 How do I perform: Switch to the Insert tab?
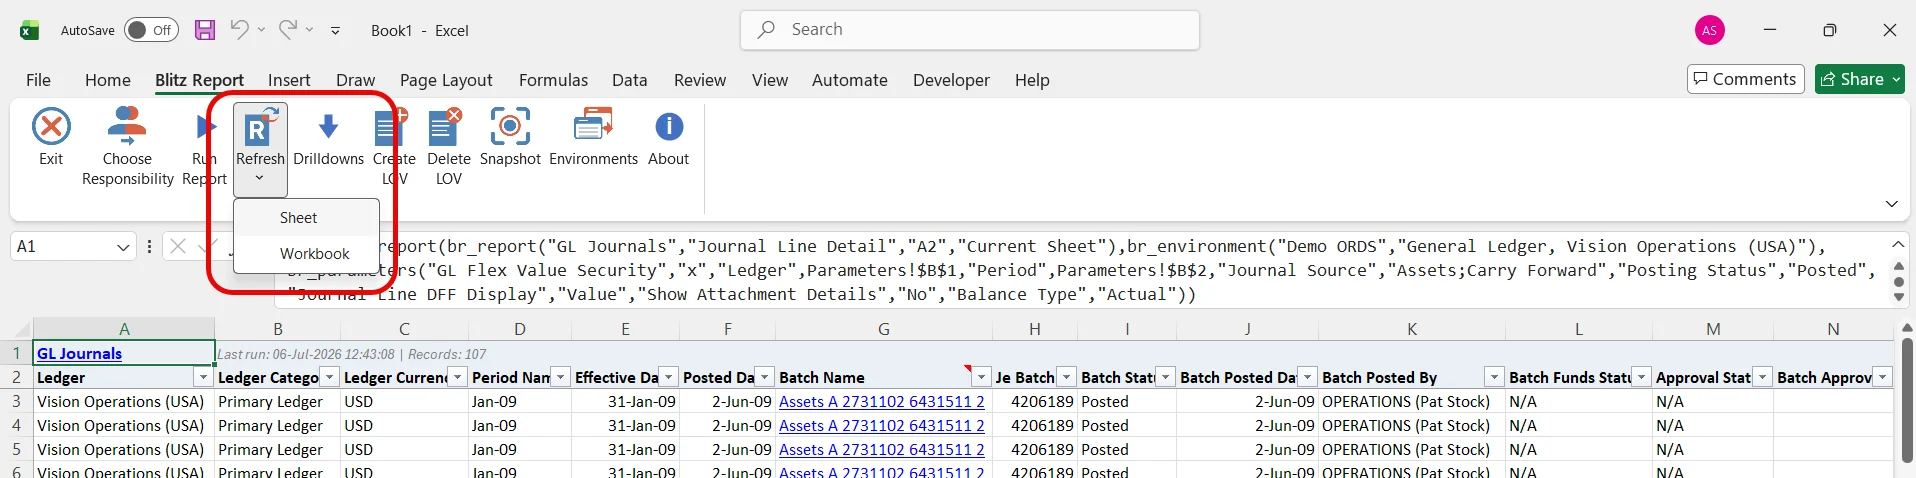coord(289,80)
